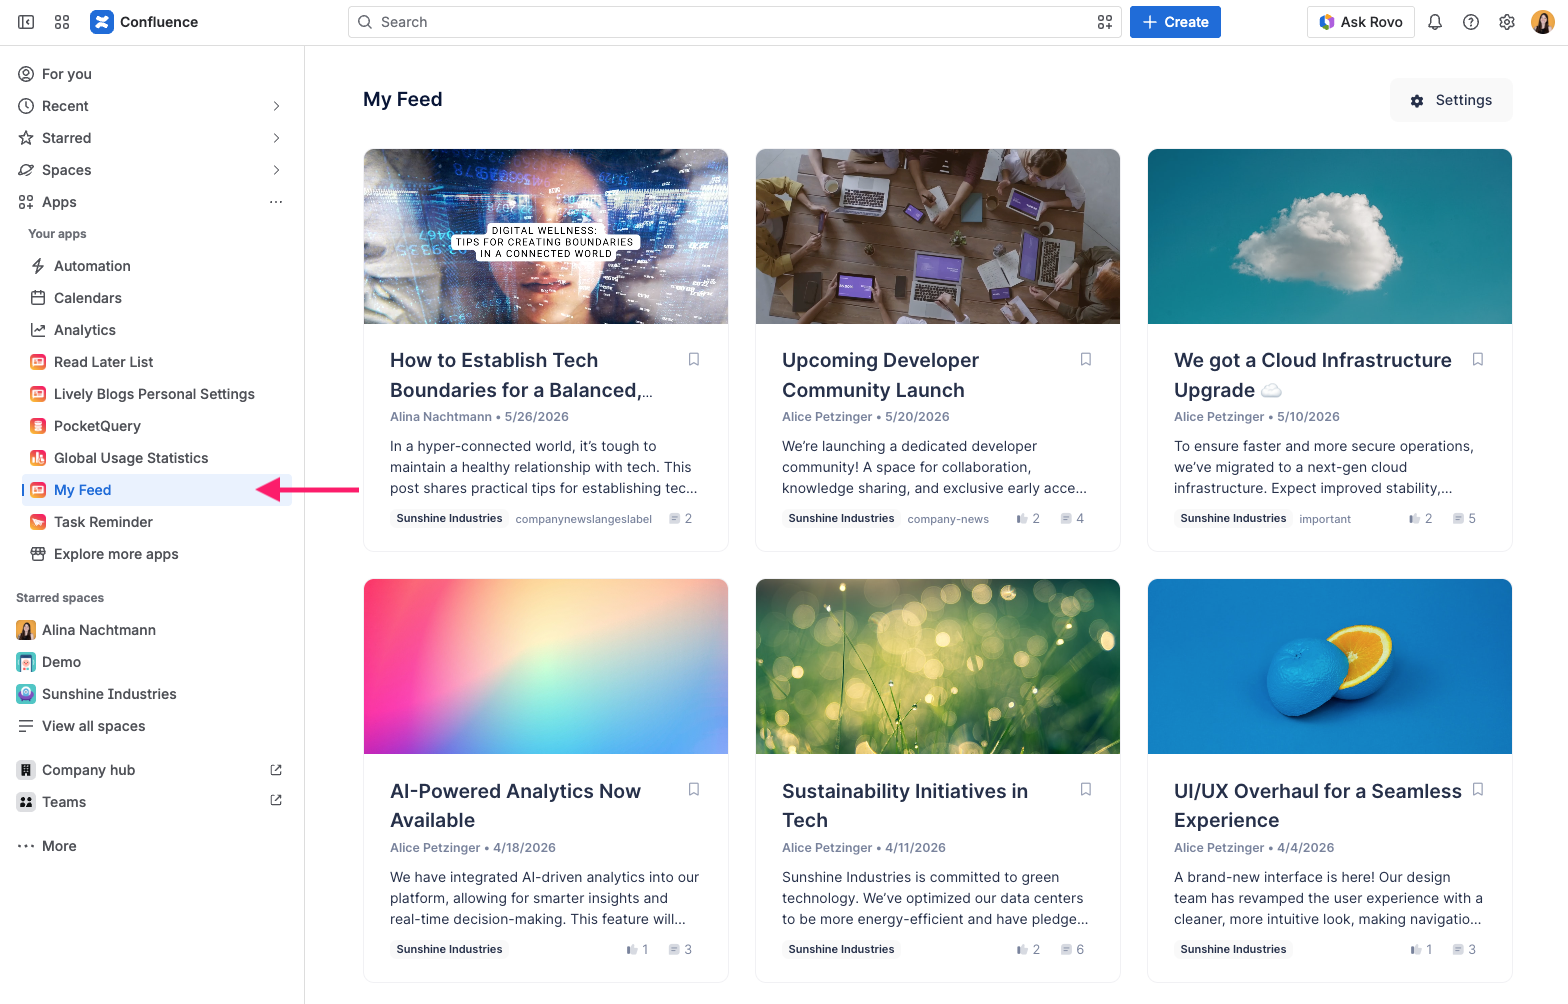Click the company-news label
The height and width of the screenshot is (1004, 1568).
click(948, 519)
